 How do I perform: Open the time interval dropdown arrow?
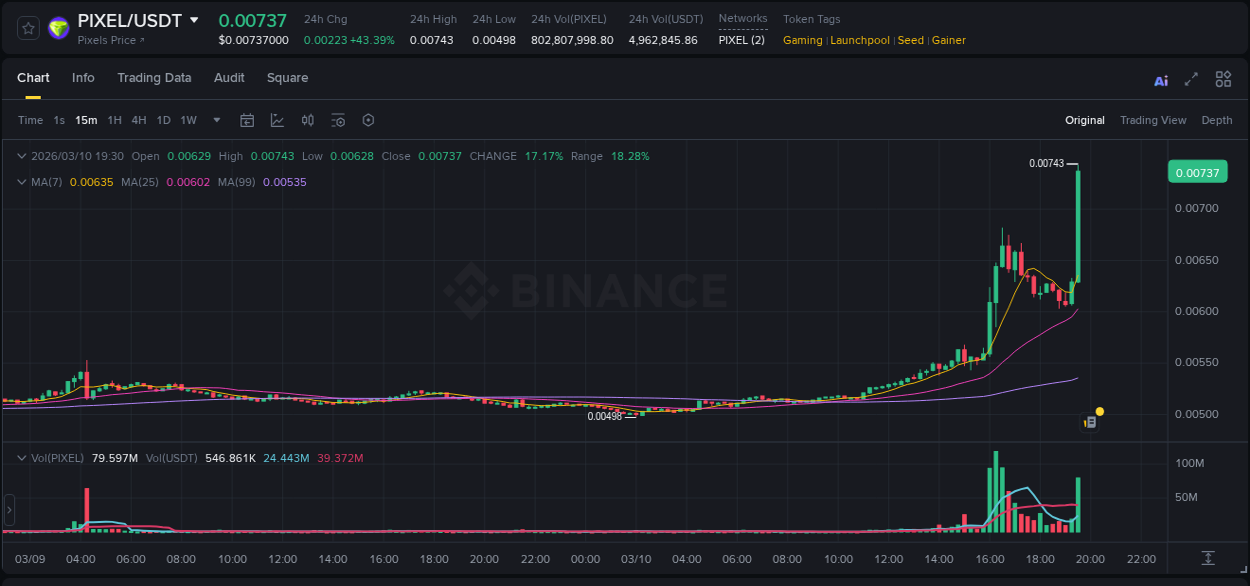(216, 120)
